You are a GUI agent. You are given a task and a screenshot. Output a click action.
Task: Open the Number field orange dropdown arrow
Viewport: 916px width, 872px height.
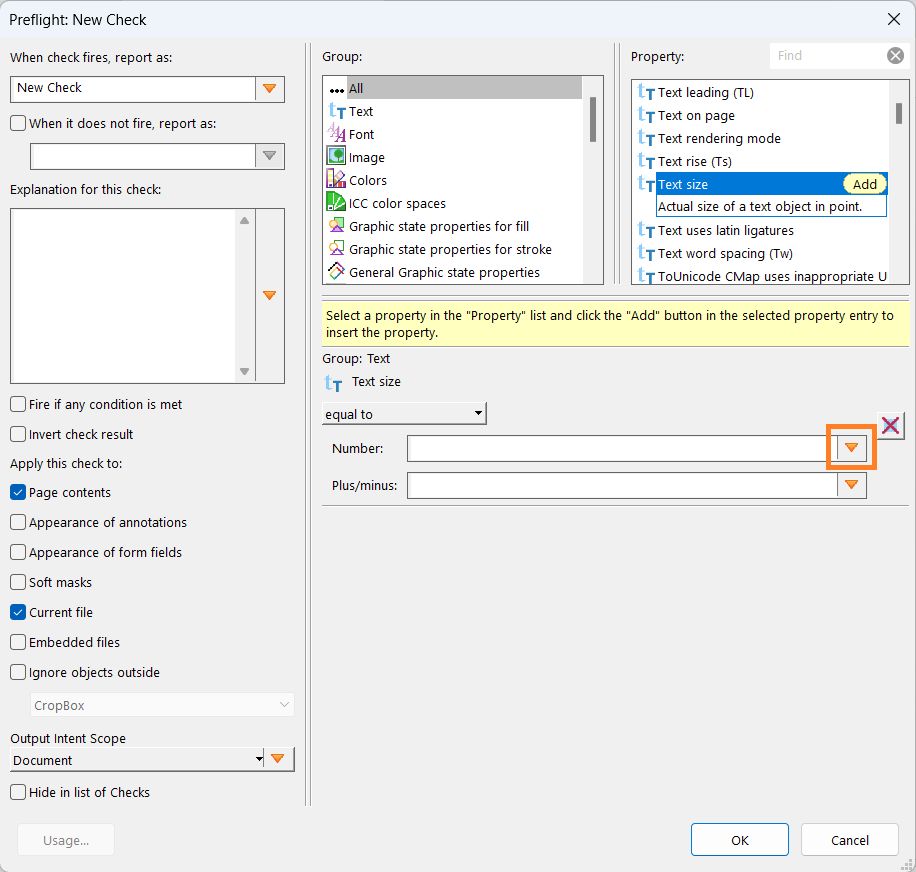851,448
